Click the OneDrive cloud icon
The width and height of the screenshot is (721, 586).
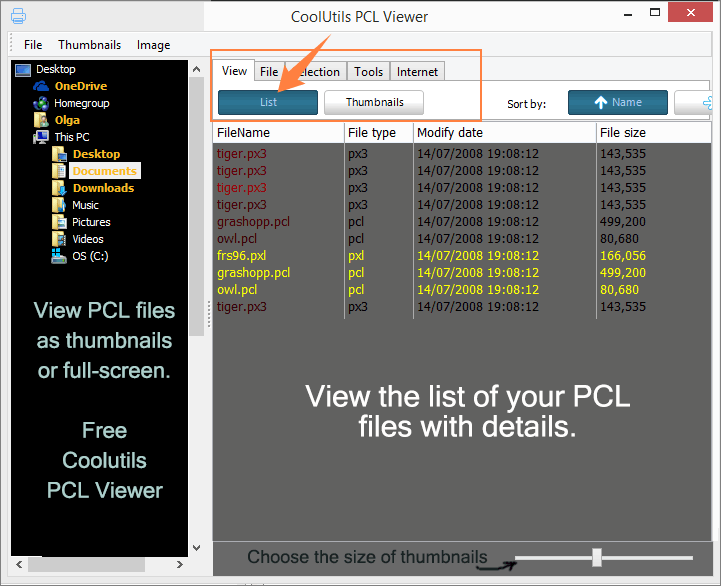[x=41, y=86]
